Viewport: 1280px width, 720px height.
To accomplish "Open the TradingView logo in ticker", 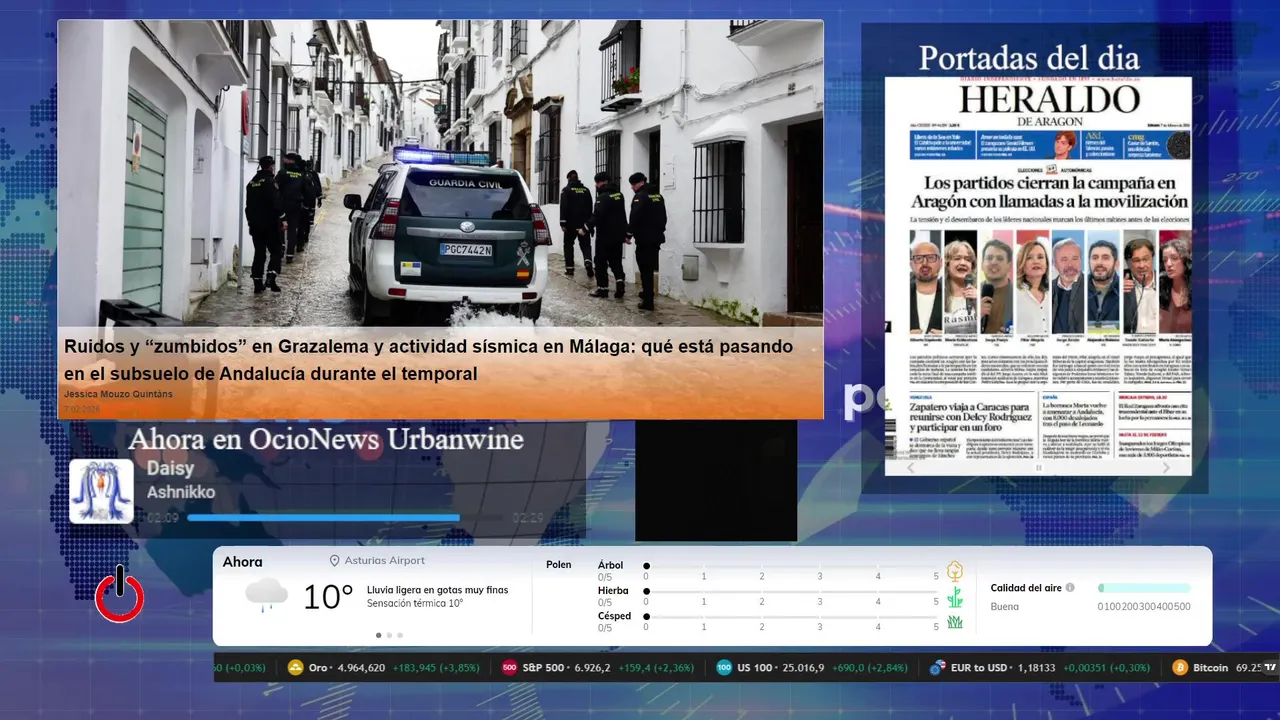I will [x=1270, y=668].
